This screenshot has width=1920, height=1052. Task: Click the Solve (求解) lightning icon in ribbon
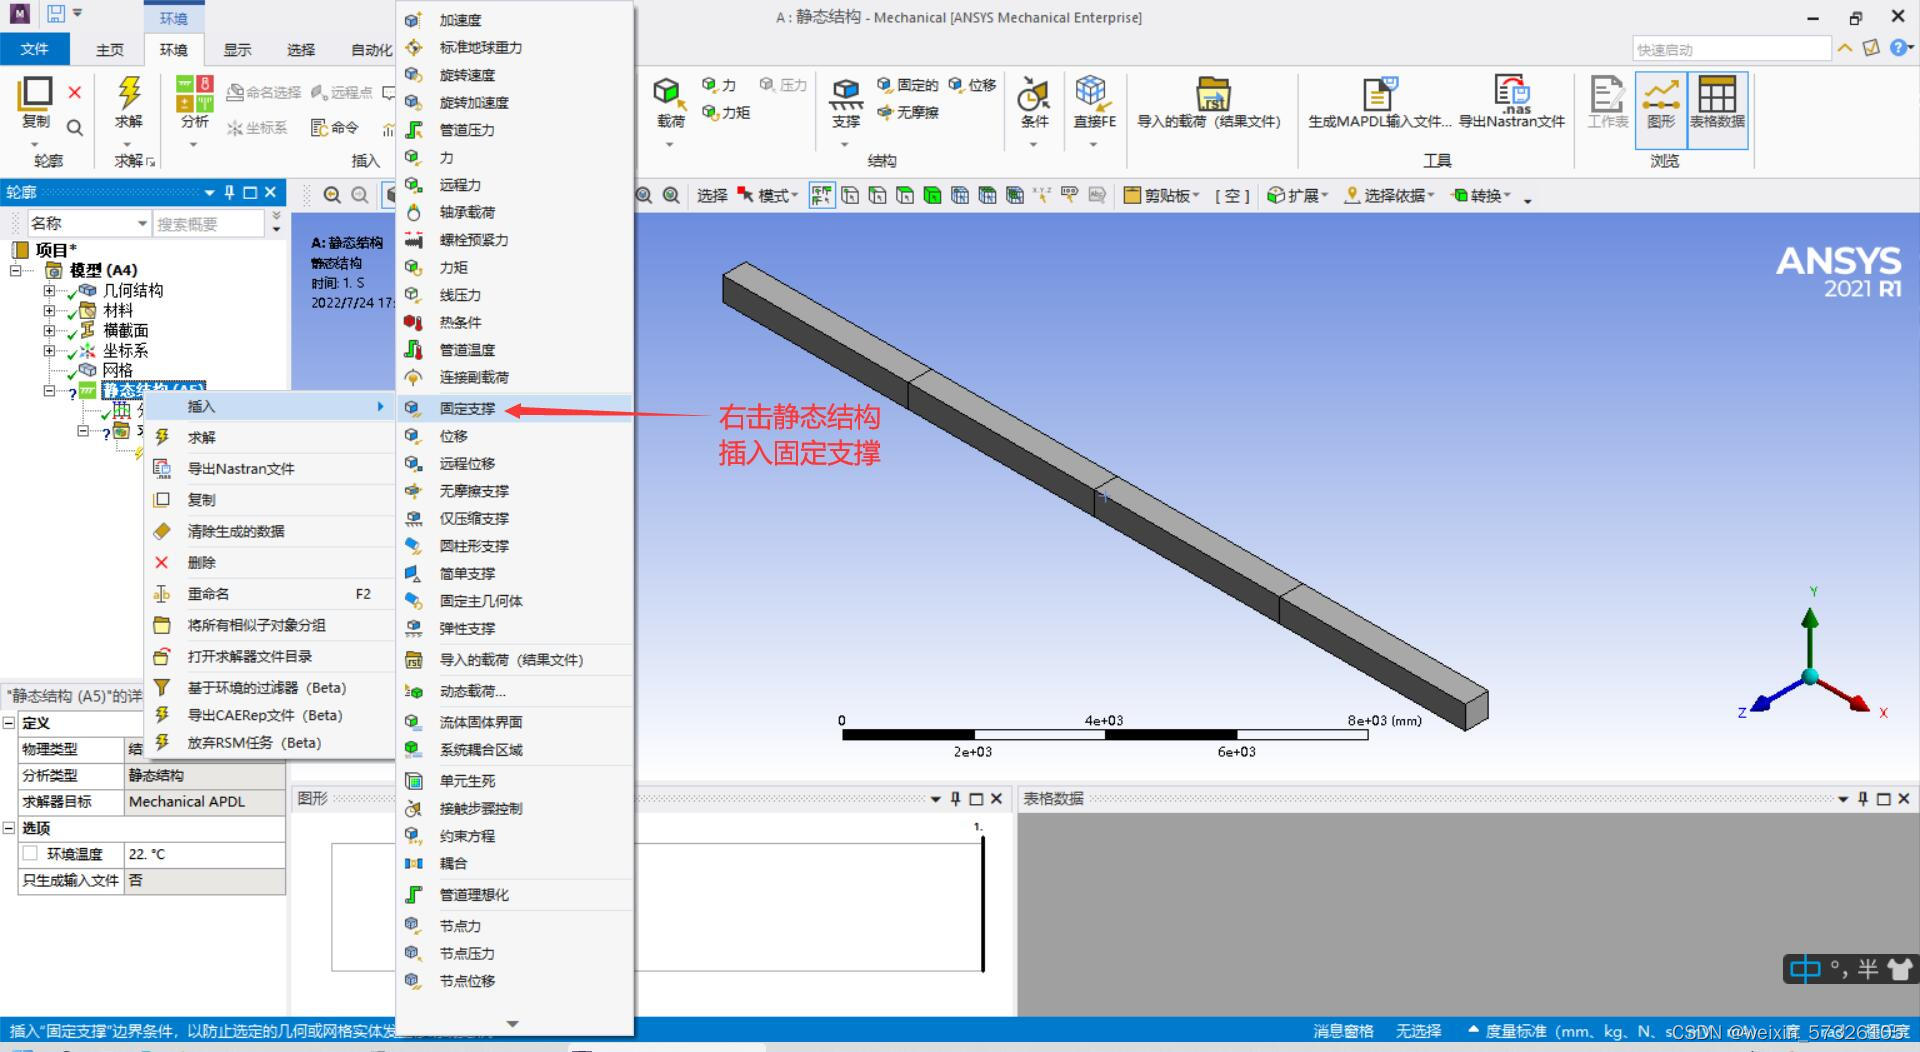pyautogui.click(x=129, y=94)
